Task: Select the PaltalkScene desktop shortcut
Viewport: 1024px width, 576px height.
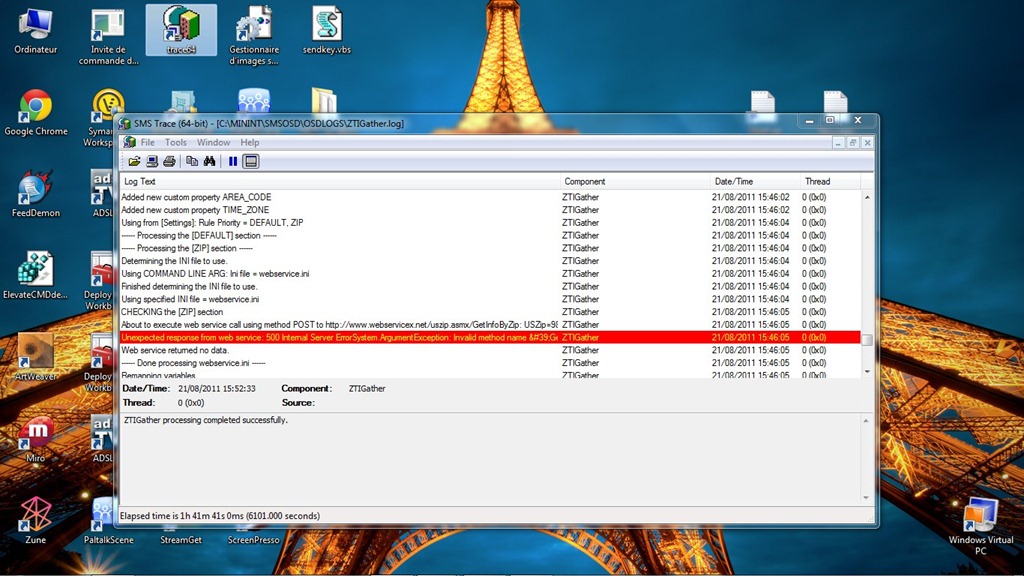Action: tap(108, 520)
